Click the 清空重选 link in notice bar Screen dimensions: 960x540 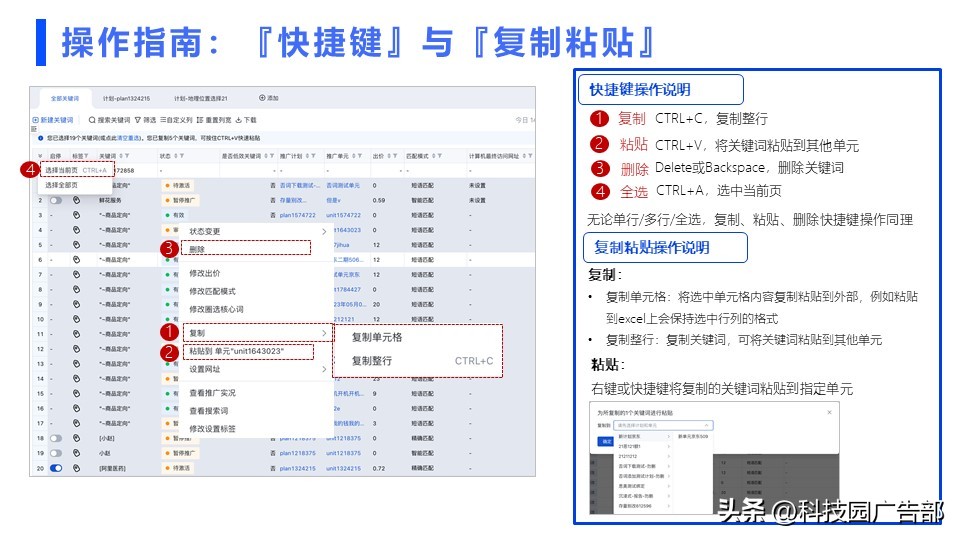(129, 138)
